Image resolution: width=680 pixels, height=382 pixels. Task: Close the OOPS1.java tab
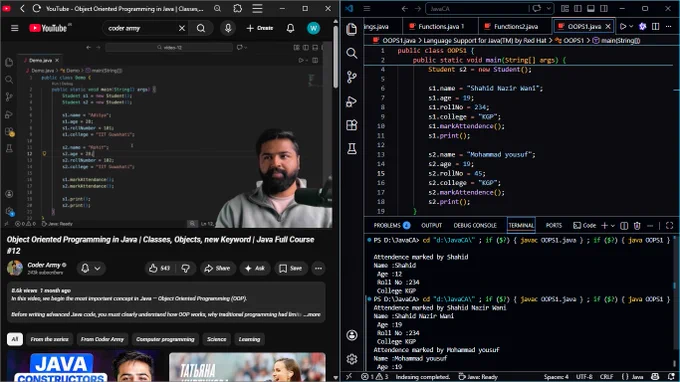tap(608, 26)
